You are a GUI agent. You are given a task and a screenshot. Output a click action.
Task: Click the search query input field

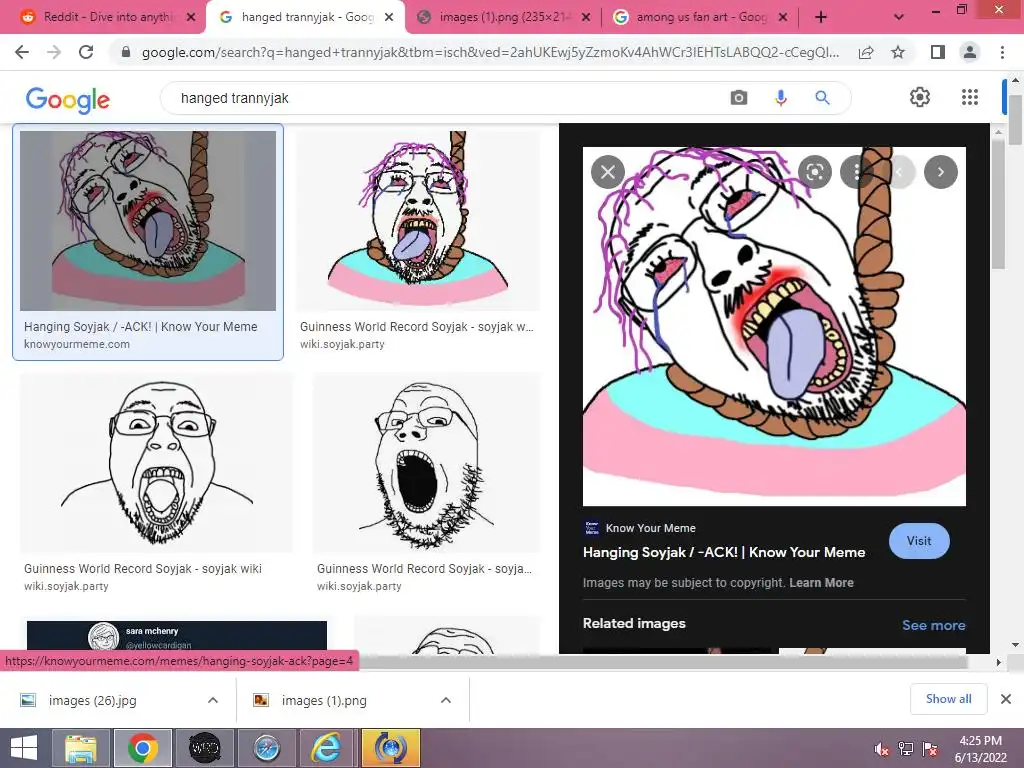point(444,98)
